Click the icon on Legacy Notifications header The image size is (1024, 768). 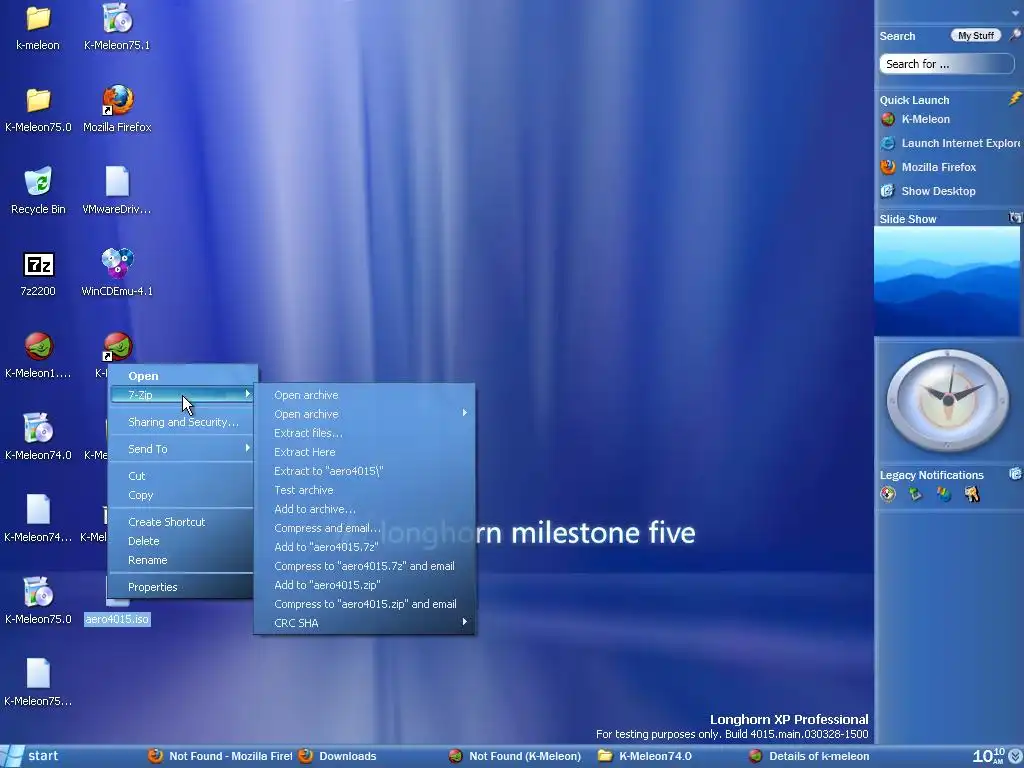pyautogui.click(x=1015, y=474)
